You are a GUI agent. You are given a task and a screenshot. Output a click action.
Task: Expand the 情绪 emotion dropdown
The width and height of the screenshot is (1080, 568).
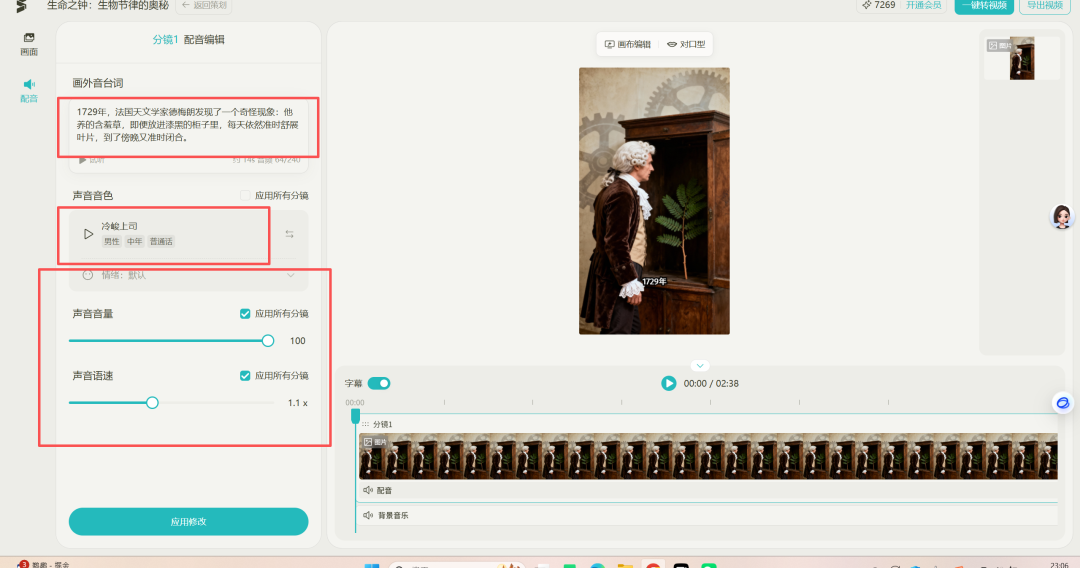(x=290, y=275)
